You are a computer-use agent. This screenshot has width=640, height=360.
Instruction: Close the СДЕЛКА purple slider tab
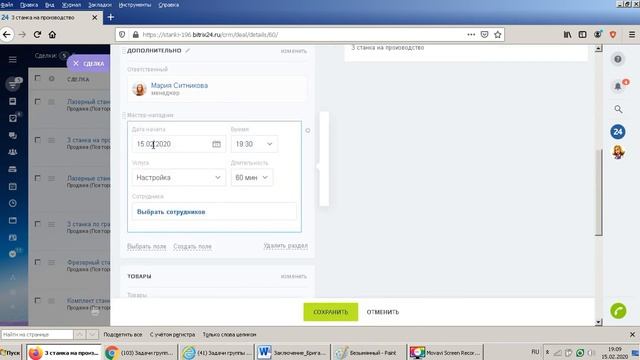click(76, 63)
